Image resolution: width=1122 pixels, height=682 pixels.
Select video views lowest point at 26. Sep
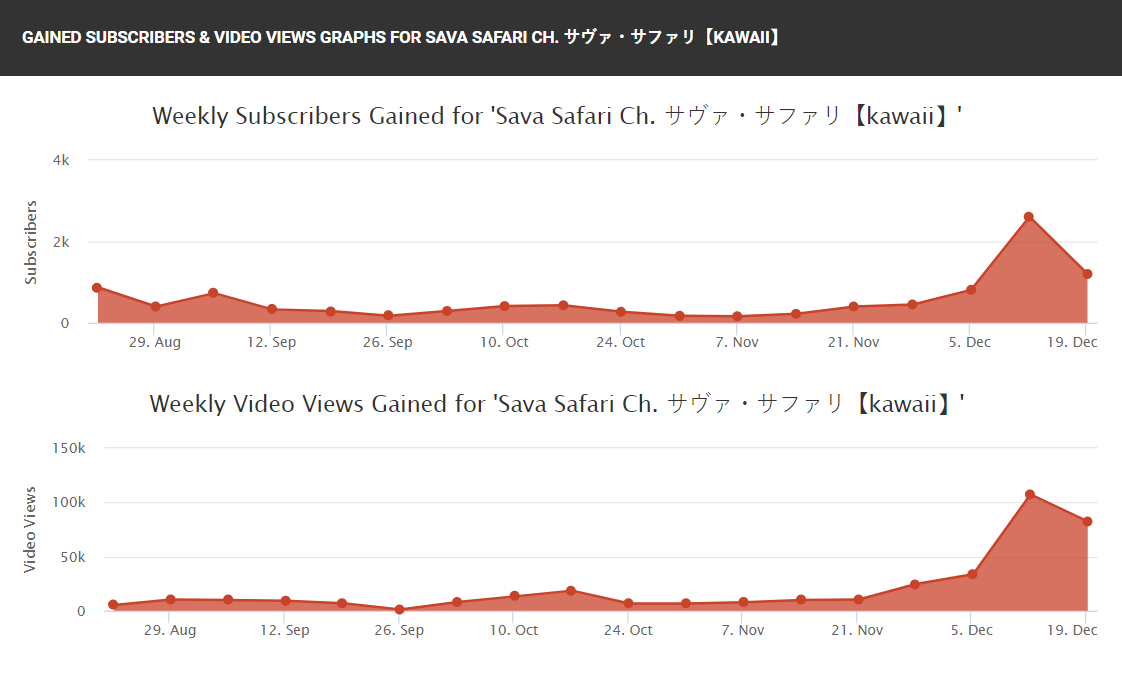(399, 610)
